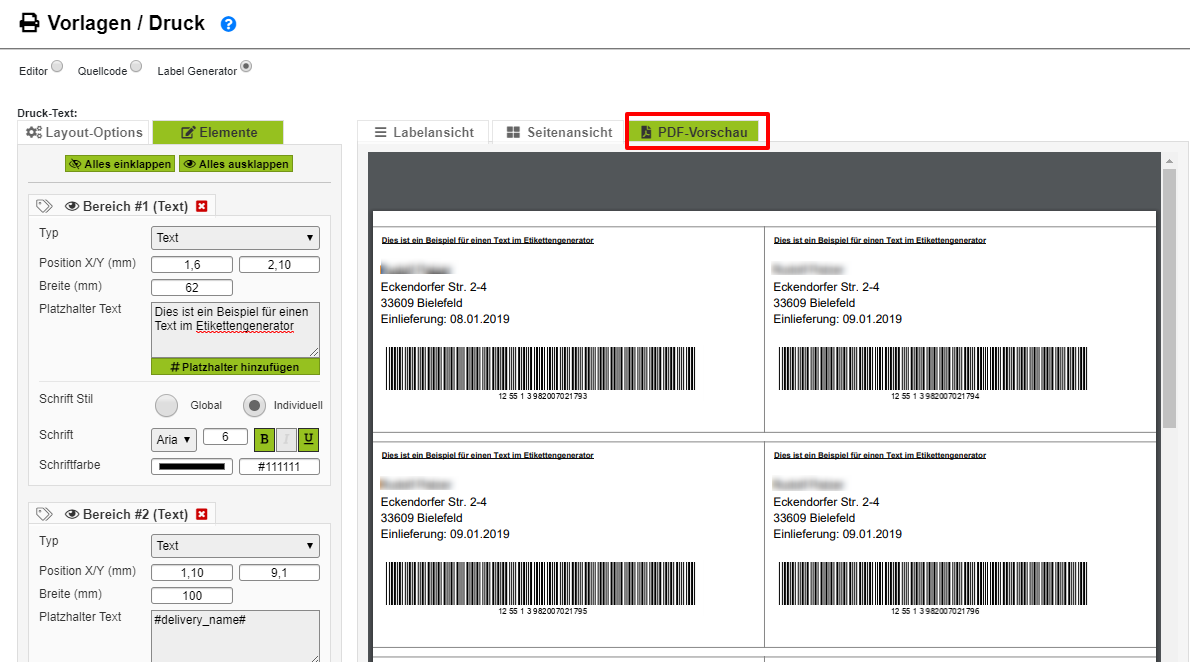1190x662 pixels.
Task: Click the PDF preview scroll up arrow
Action: click(1169, 161)
